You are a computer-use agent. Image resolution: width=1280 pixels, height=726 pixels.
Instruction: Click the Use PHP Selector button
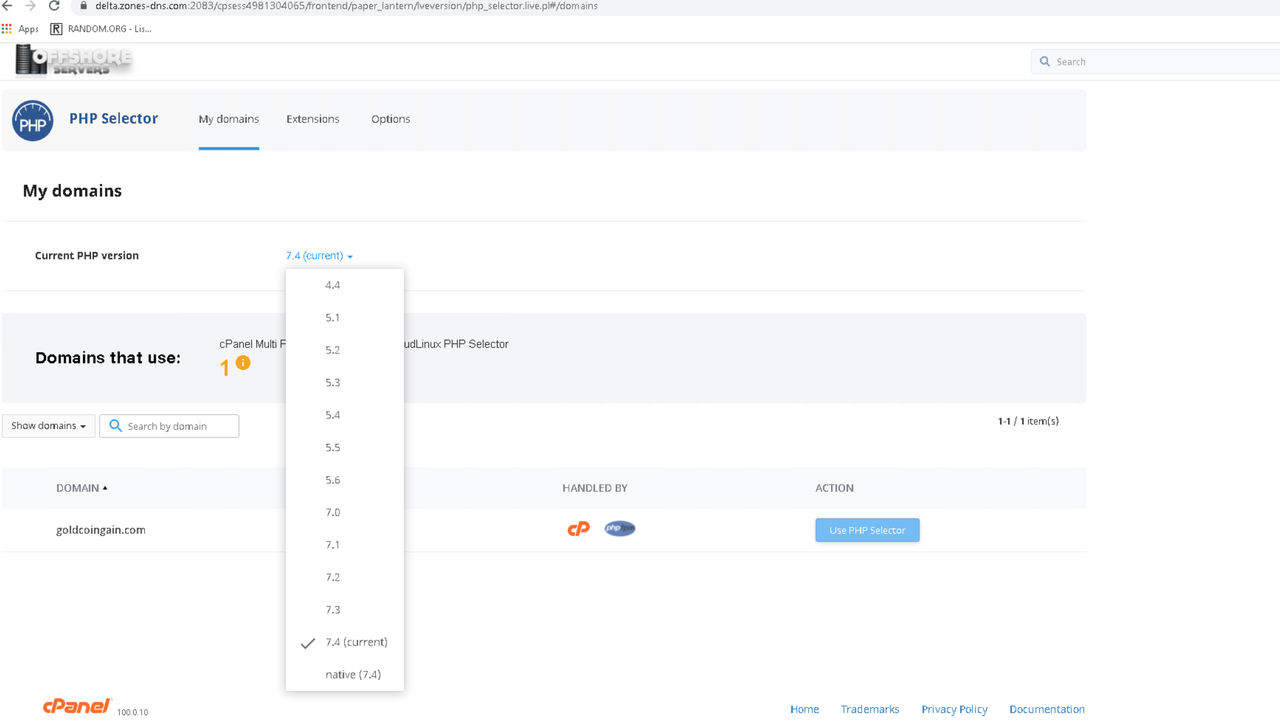pyautogui.click(x=867, y=530)
